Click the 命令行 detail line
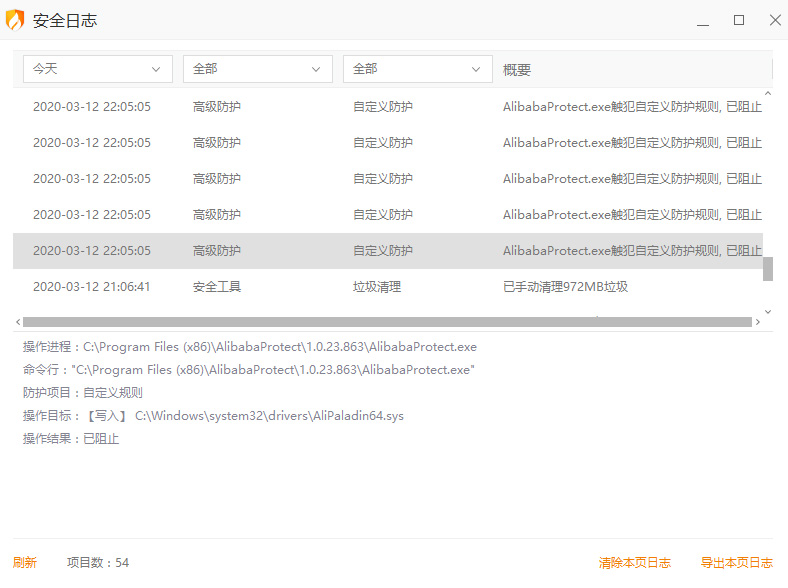 point(249,370)
